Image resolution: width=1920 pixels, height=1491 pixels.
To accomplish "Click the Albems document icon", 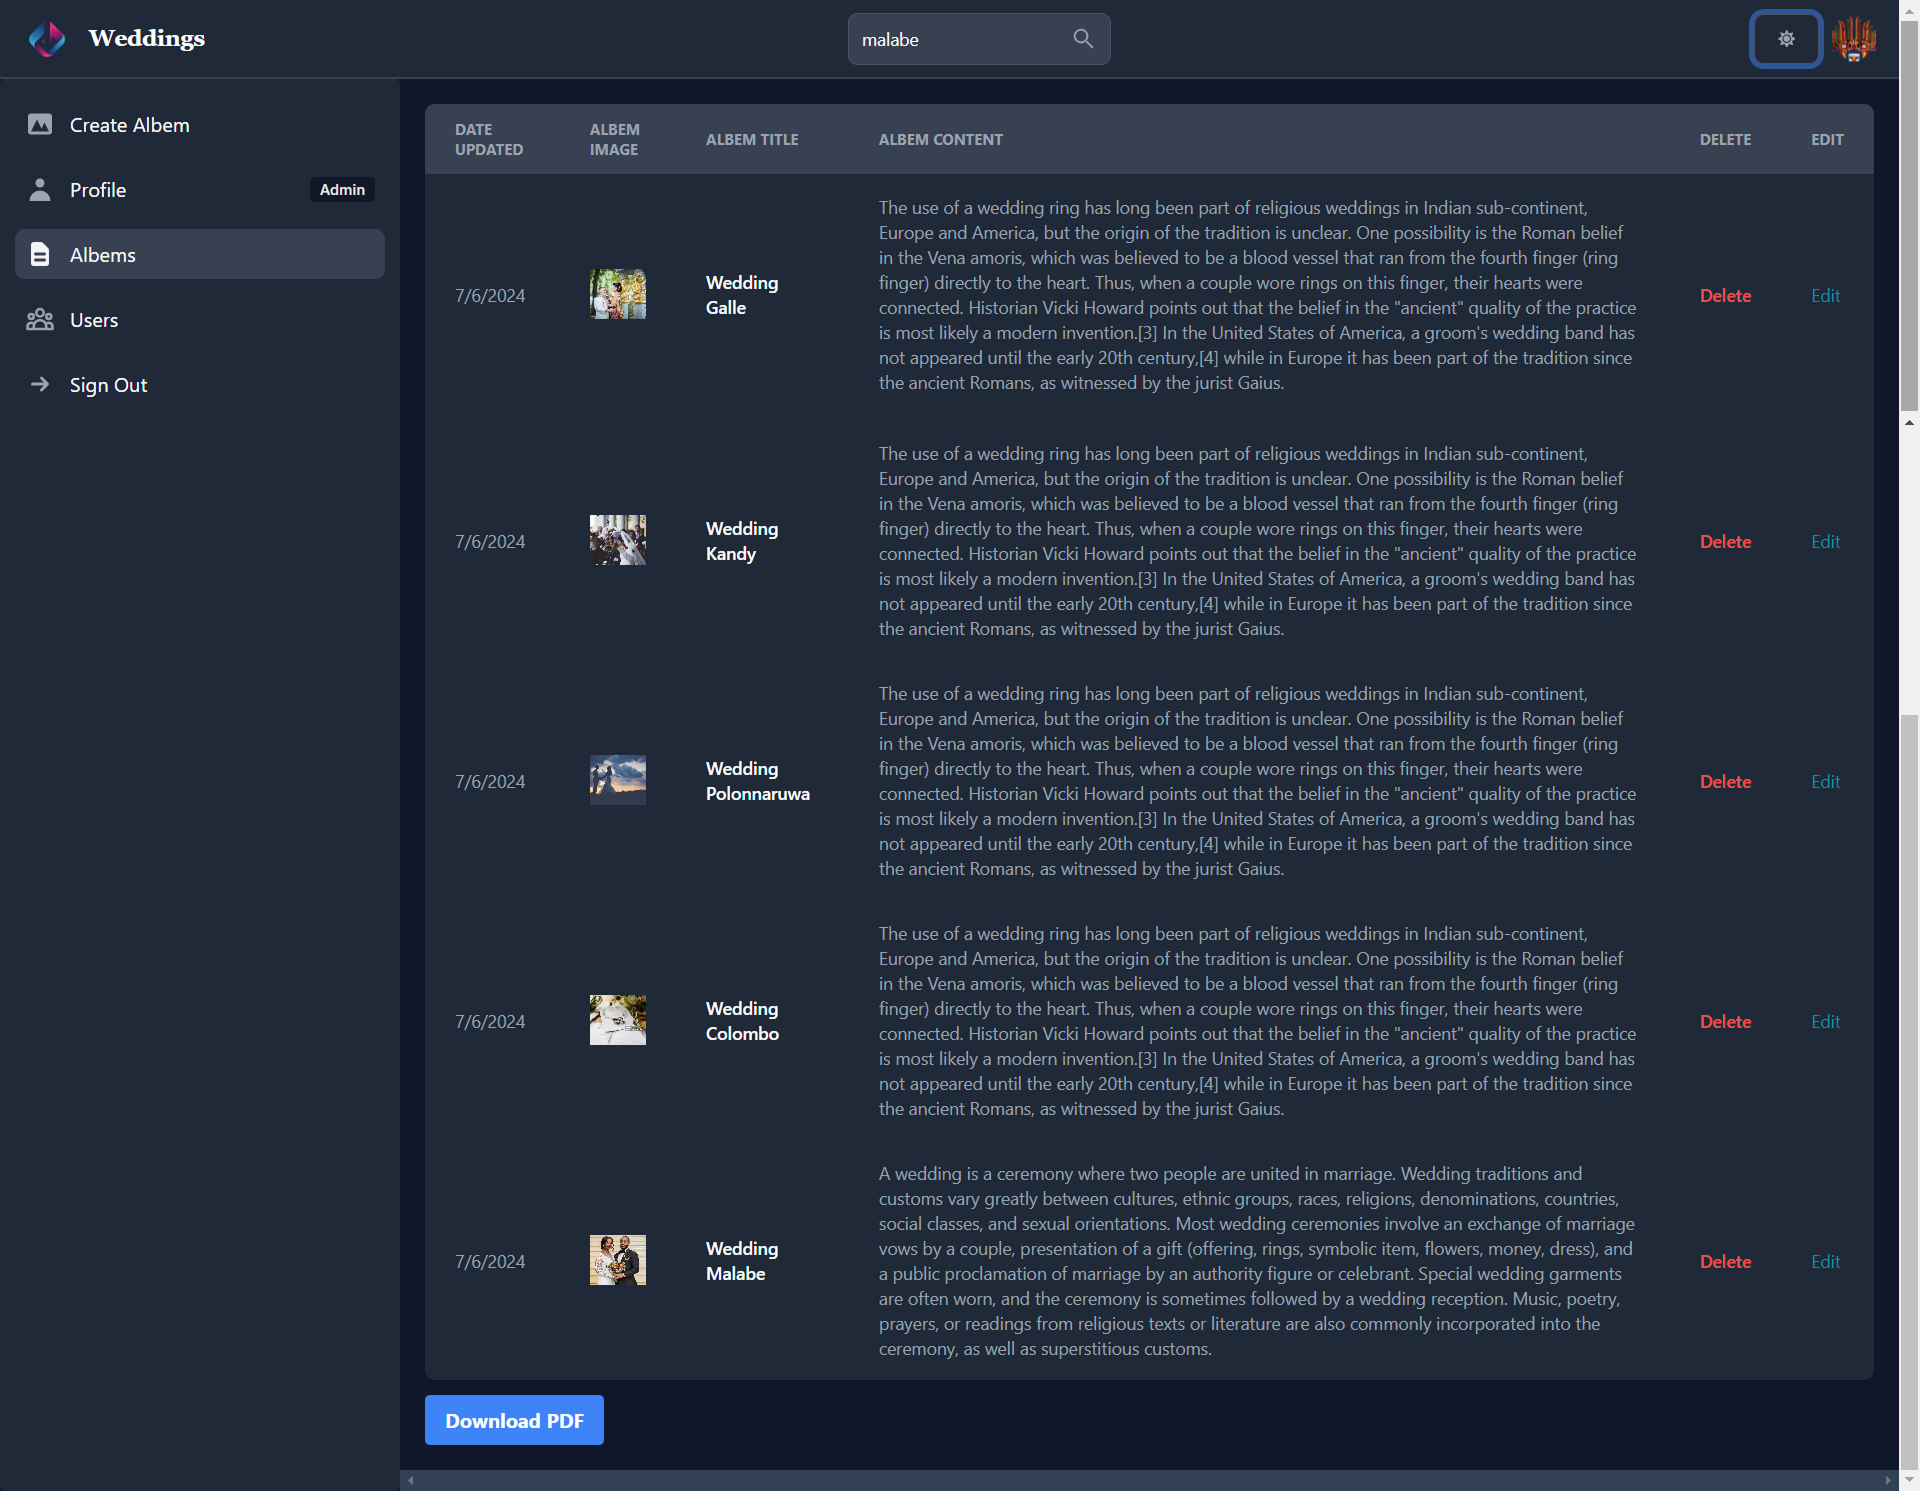I will (x=40, y=254).
